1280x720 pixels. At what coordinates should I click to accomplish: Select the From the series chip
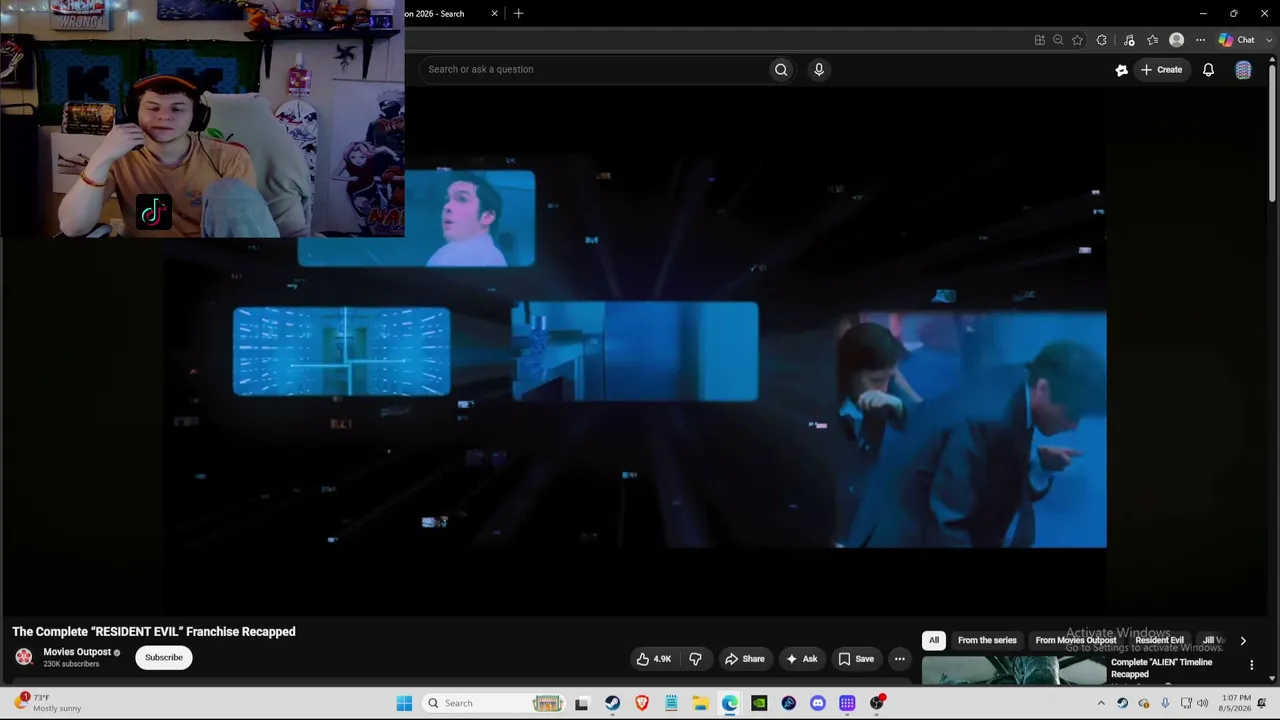point(987,640)
